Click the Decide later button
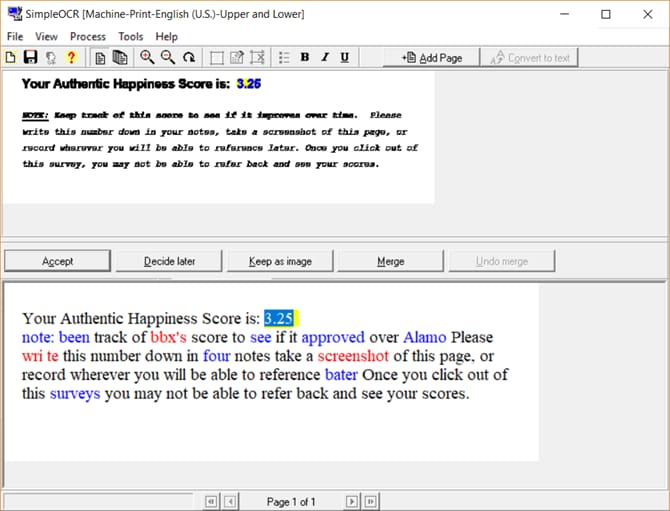This screenshot has height=511, width=670. [169, 262]
